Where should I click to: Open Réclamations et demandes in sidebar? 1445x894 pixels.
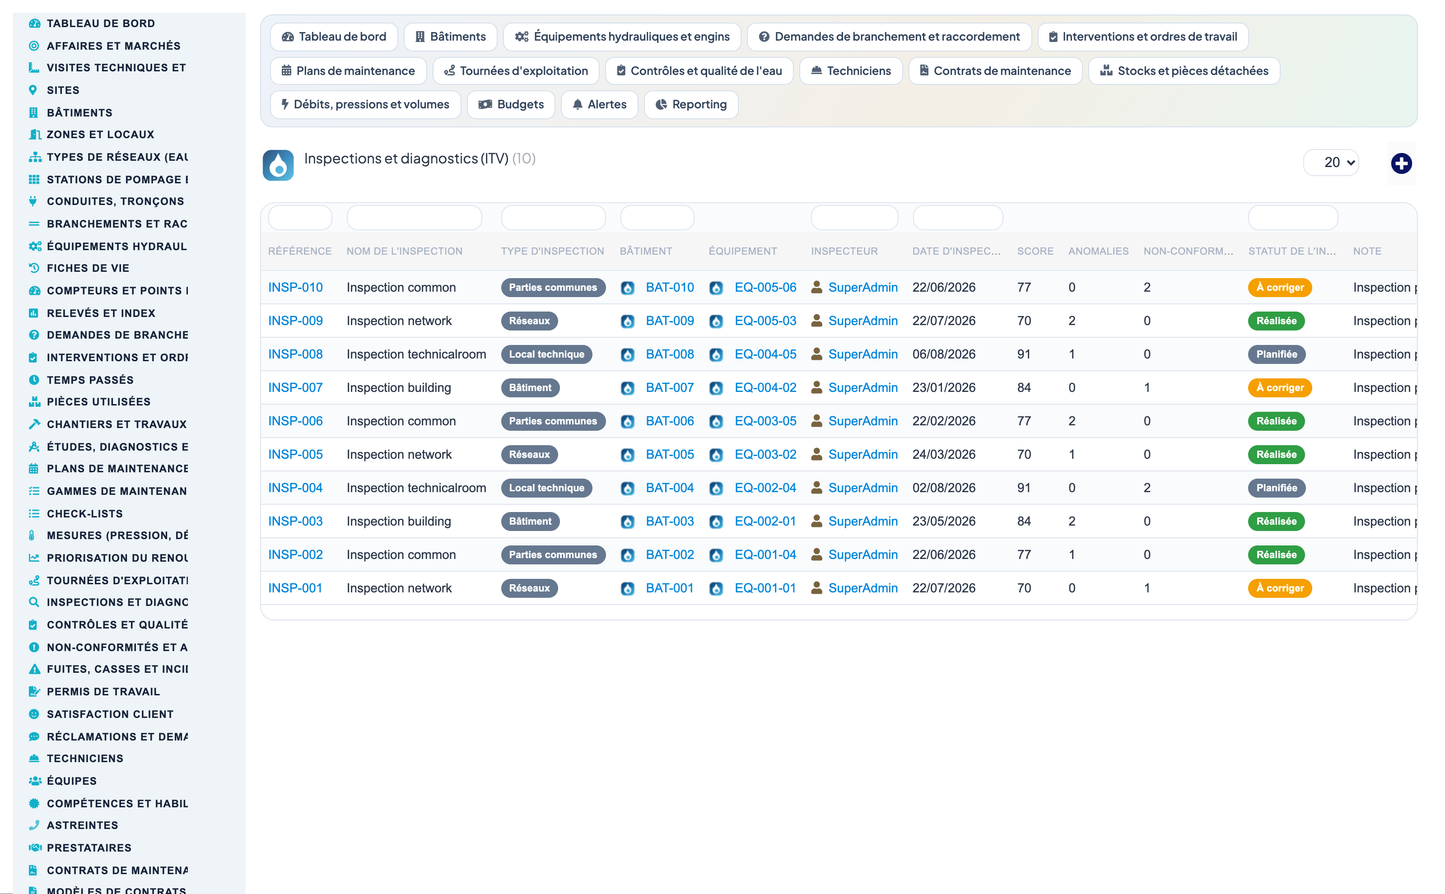click(x=117, y=737)
